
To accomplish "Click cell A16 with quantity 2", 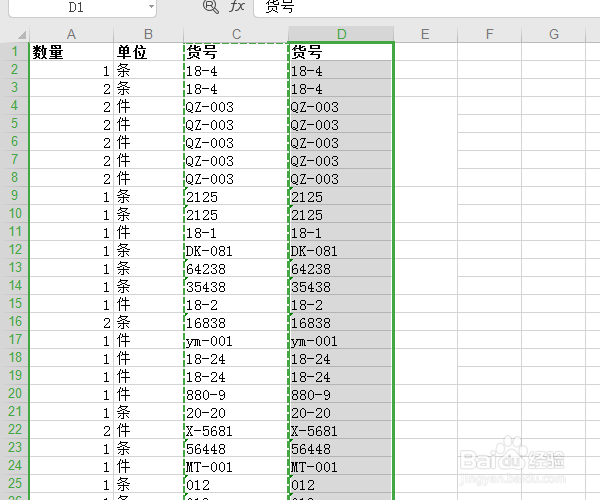I will 71,322.
